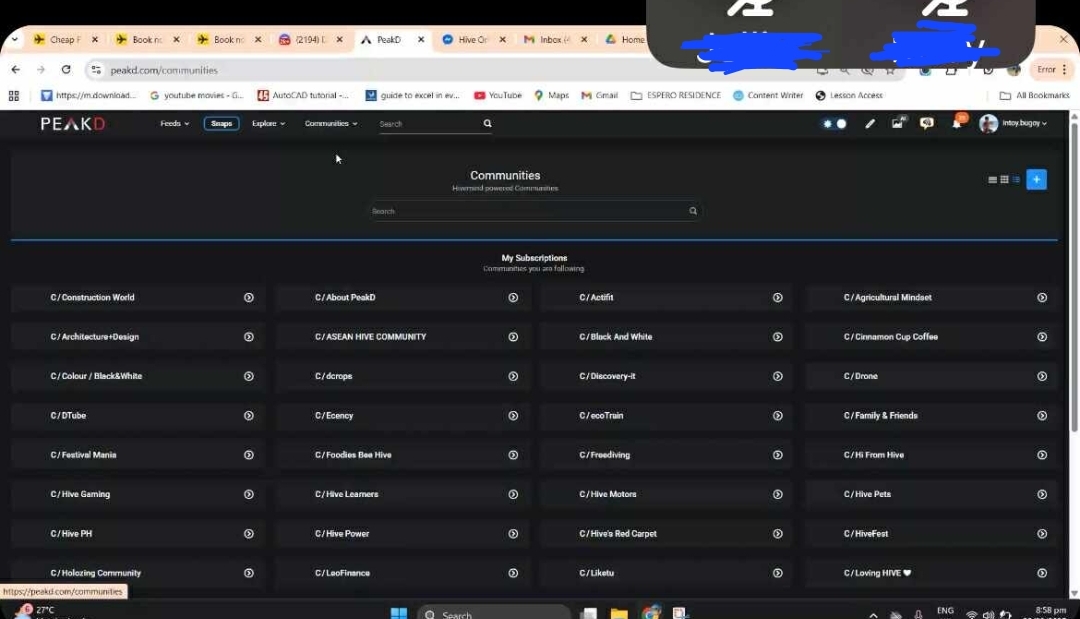Open the chat messages icon
This screenshot has width=1080, height=619.
[926, 123]
